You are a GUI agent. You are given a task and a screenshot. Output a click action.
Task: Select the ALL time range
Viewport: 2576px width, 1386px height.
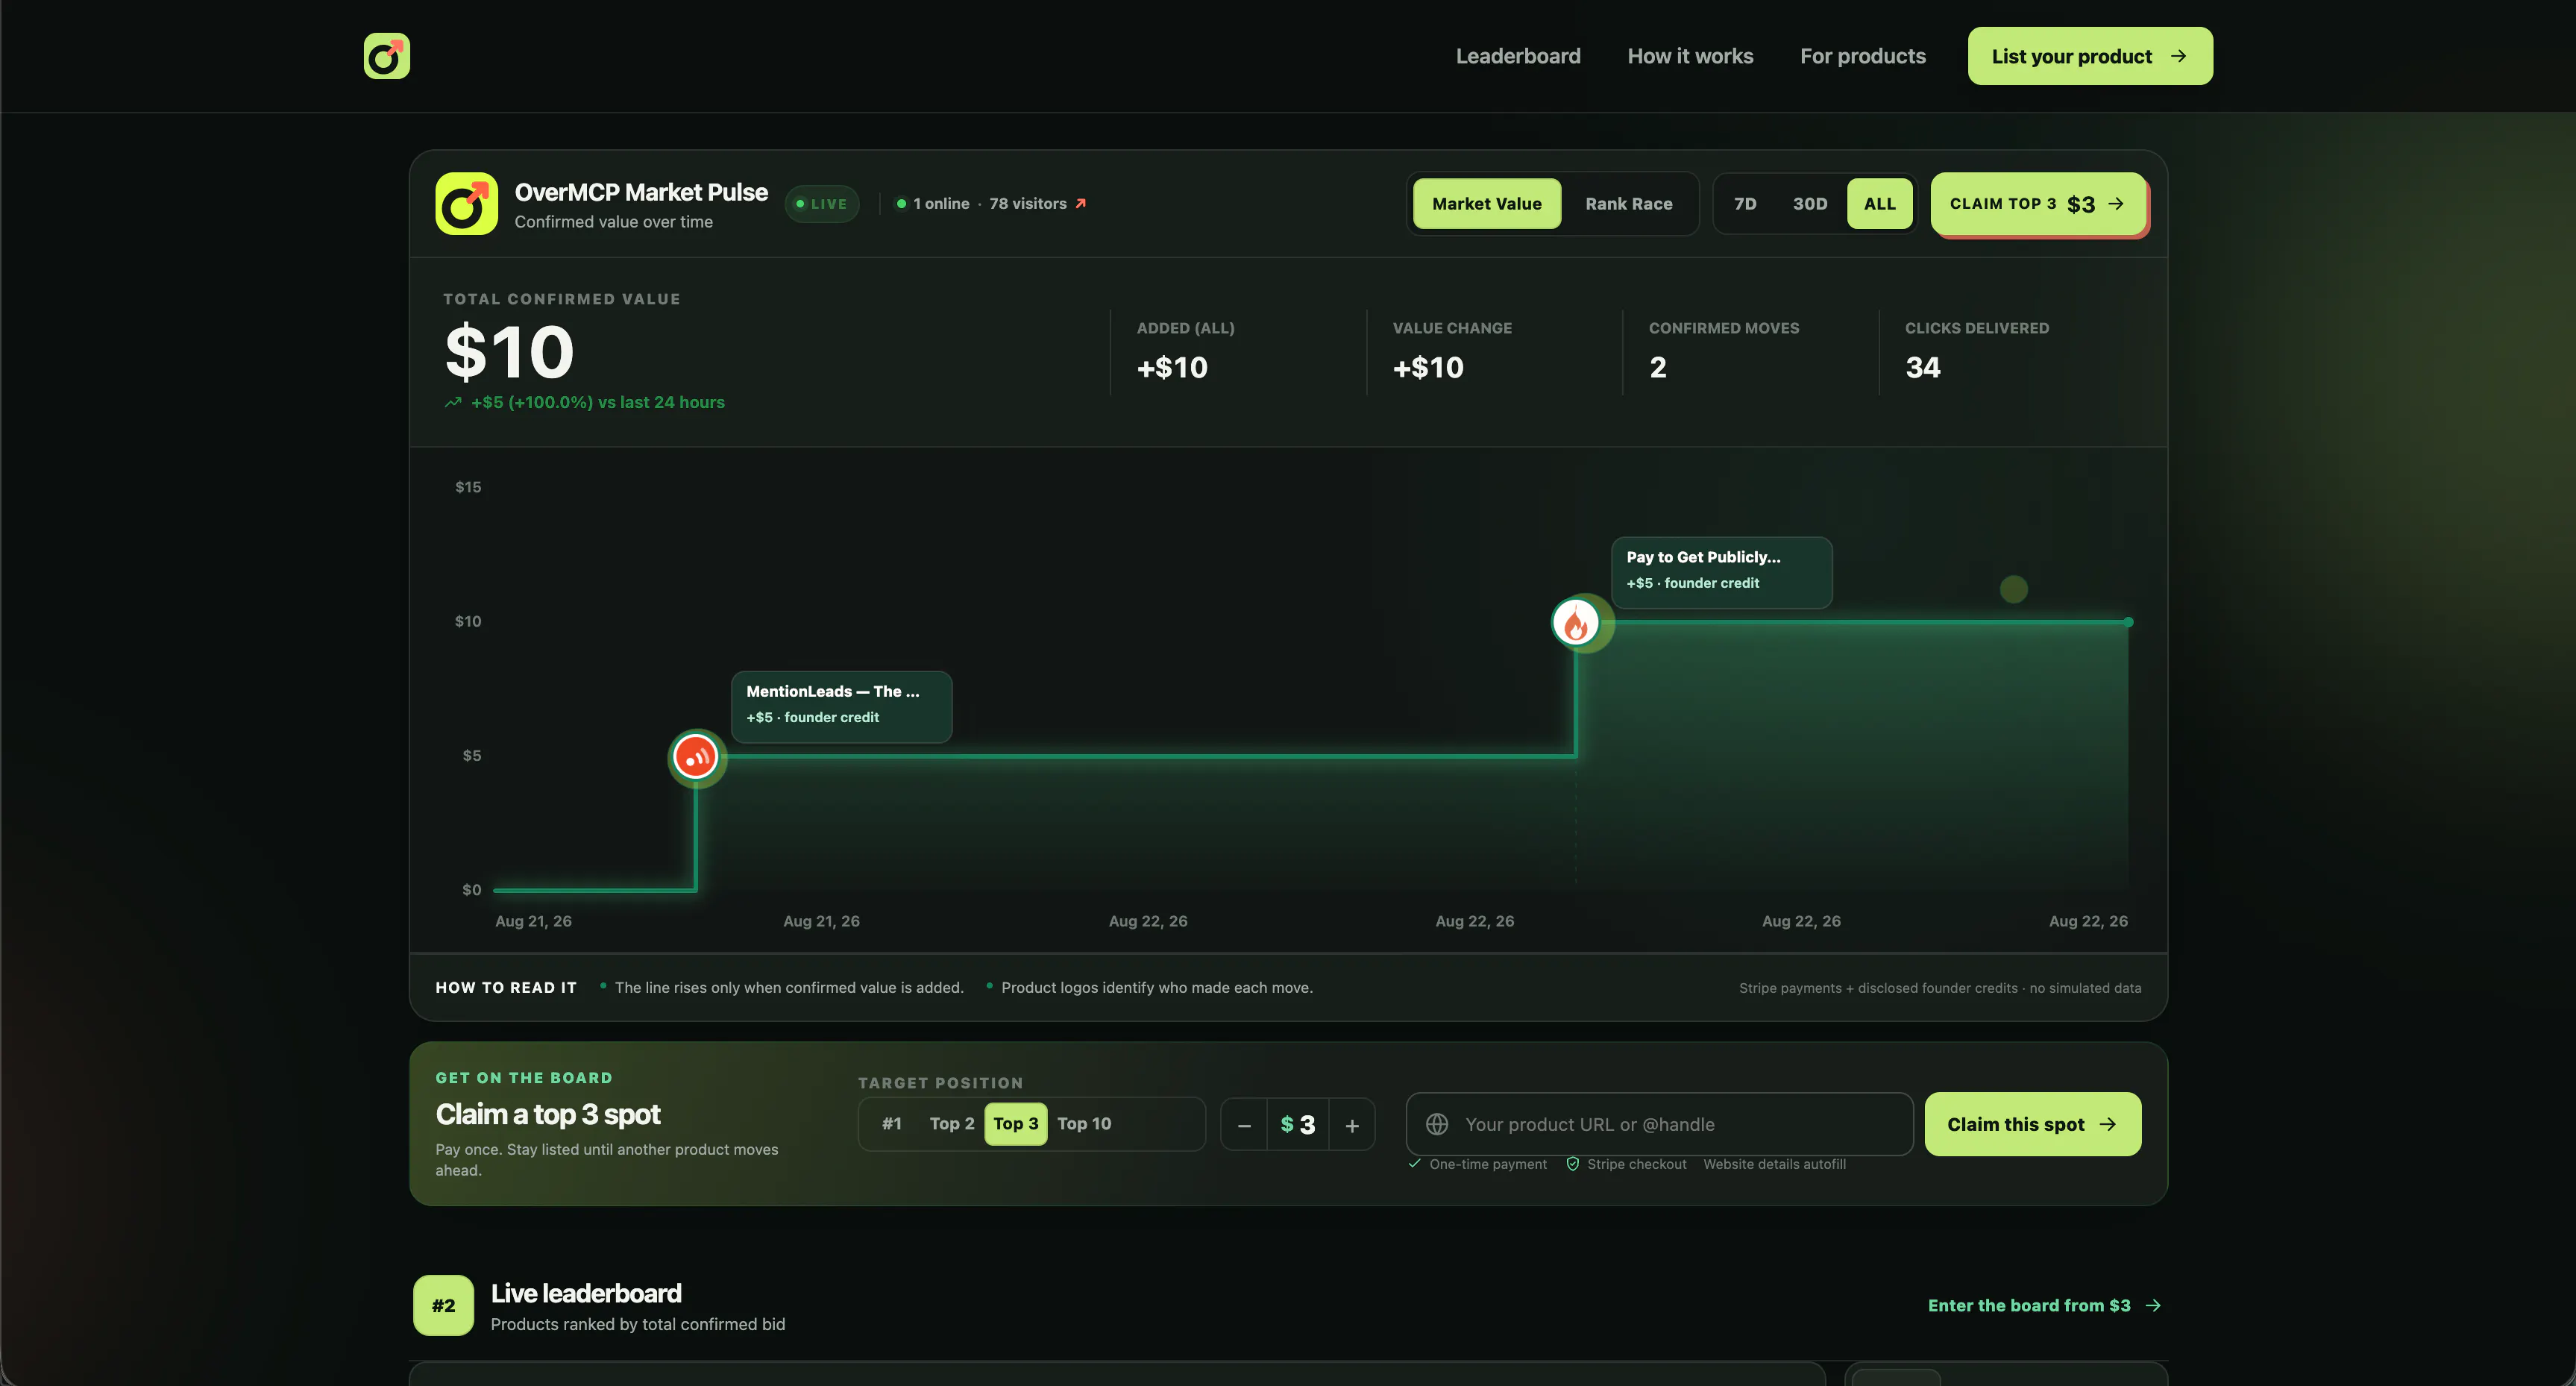click(x=1879, y=203)
